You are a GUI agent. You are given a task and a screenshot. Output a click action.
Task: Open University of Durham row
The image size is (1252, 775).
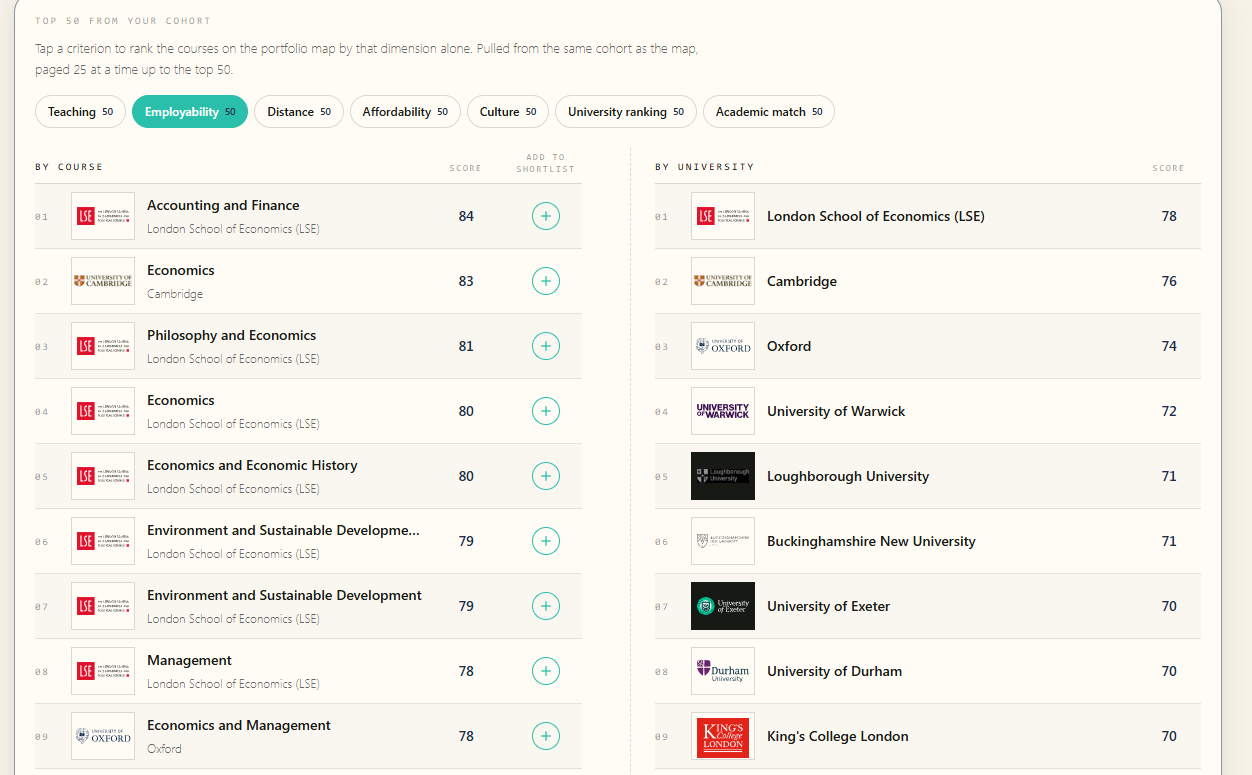click(x=928, y=671)
